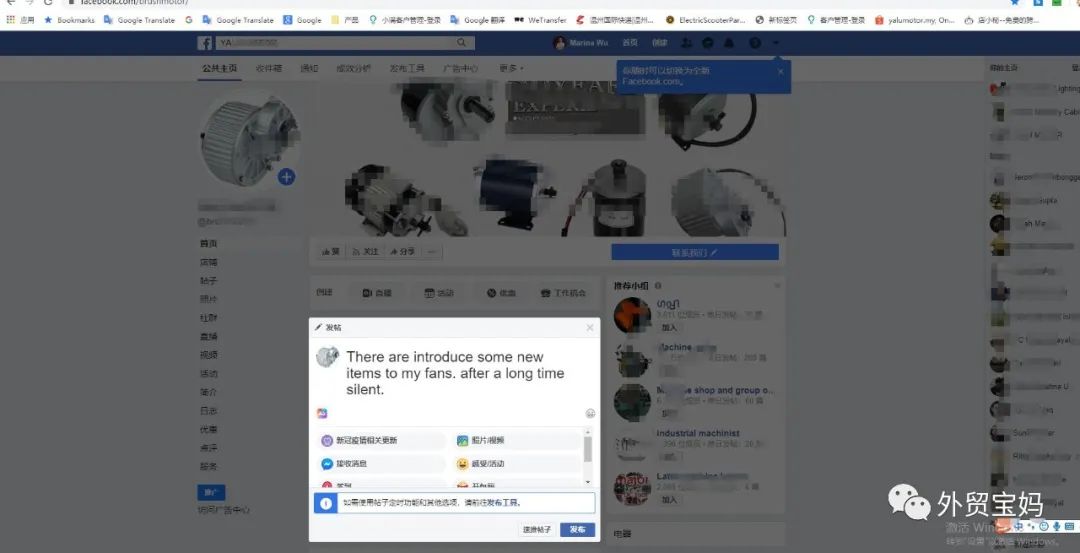Open 简介 in the page left menu
The image size is (1080, 553).
point(209,393)
